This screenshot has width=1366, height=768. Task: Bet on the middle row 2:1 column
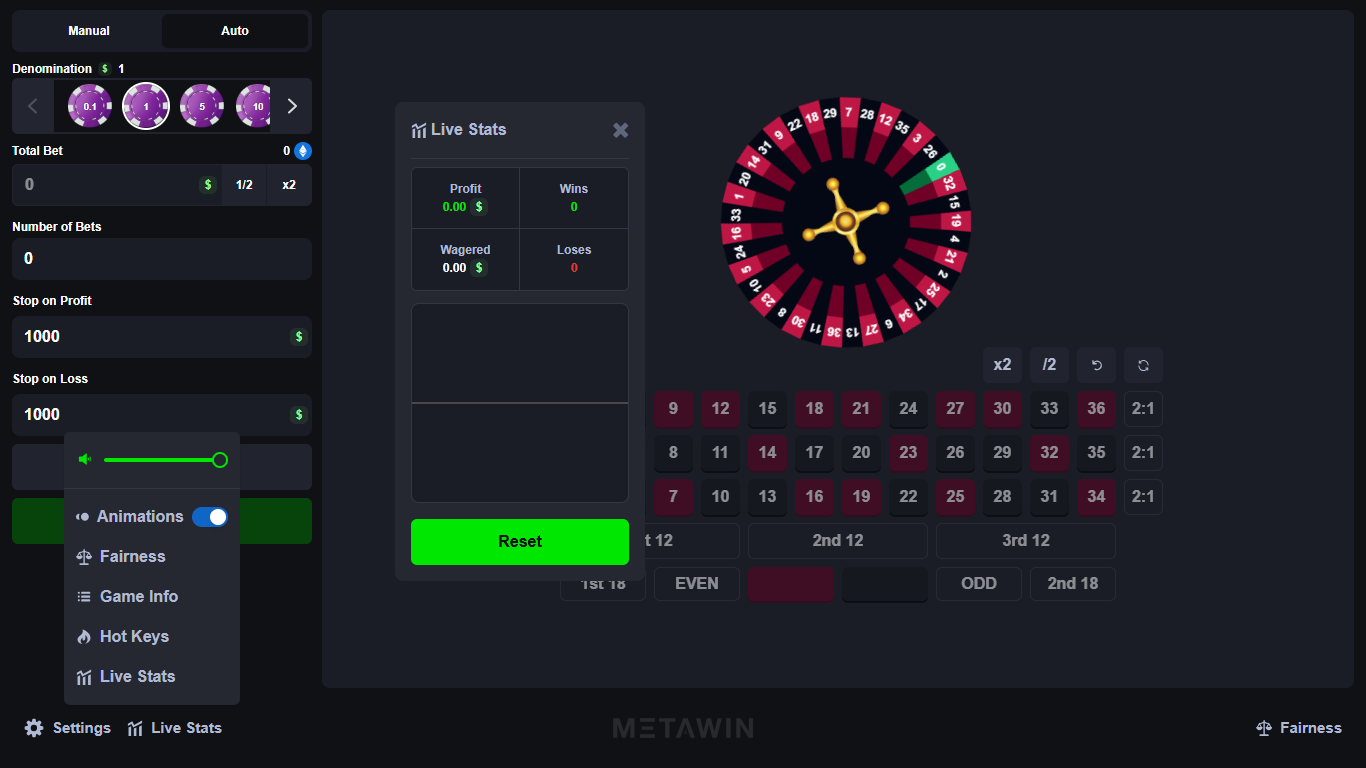(1143, 453)
